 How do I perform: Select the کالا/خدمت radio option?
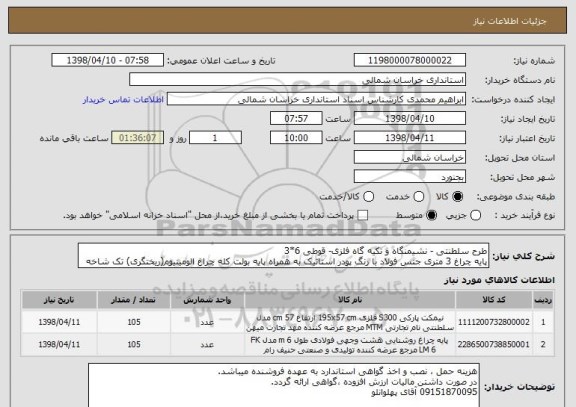(x=368, y=197)
